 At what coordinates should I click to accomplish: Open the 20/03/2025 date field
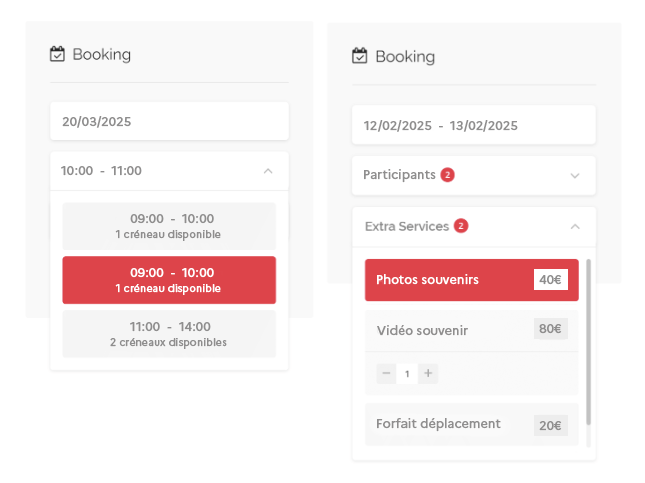tap(169, 122)
